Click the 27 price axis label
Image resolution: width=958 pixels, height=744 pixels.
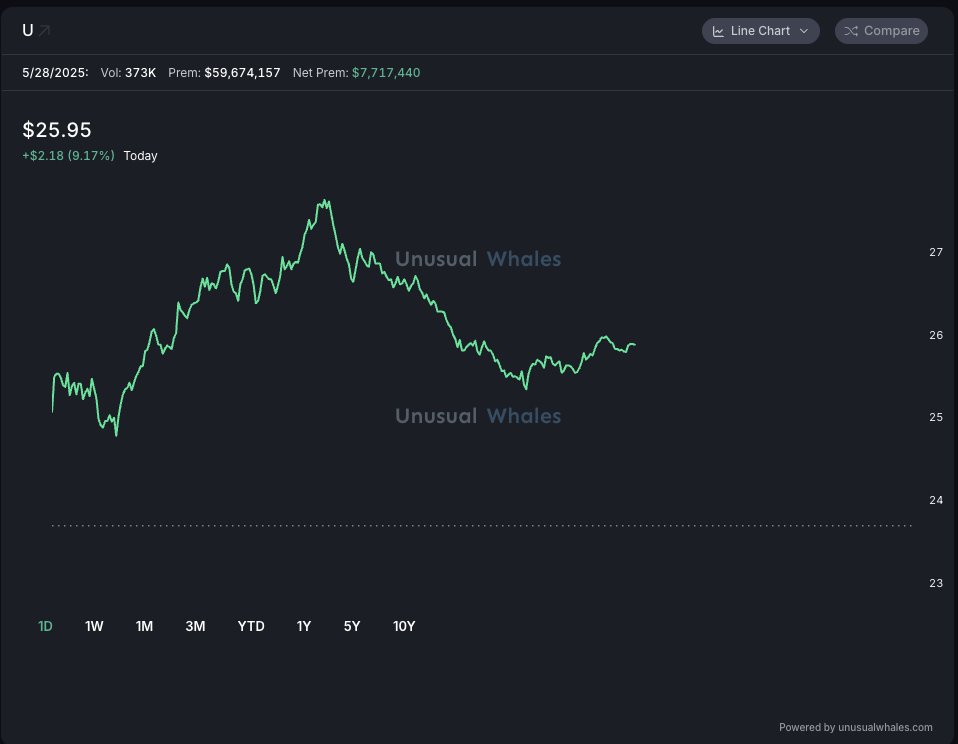coord(936,252)
